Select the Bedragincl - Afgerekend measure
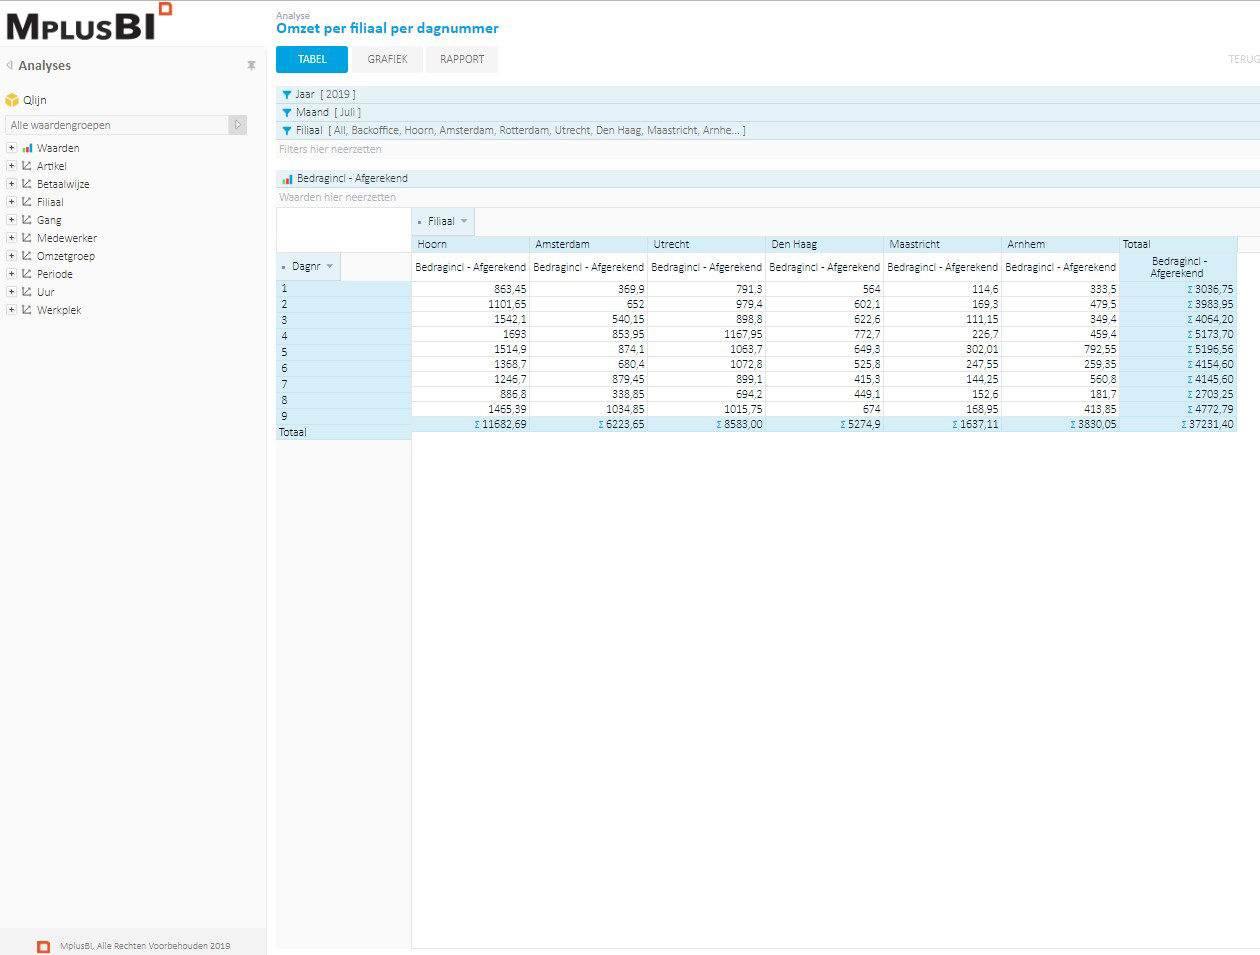Viewport: 1260px width, 955px height. point(352,179)
